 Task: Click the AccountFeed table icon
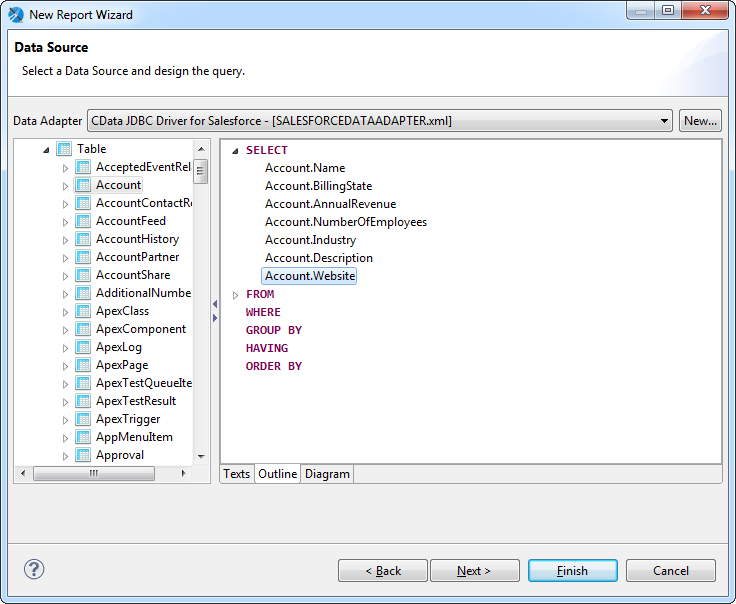coord(83,221)
